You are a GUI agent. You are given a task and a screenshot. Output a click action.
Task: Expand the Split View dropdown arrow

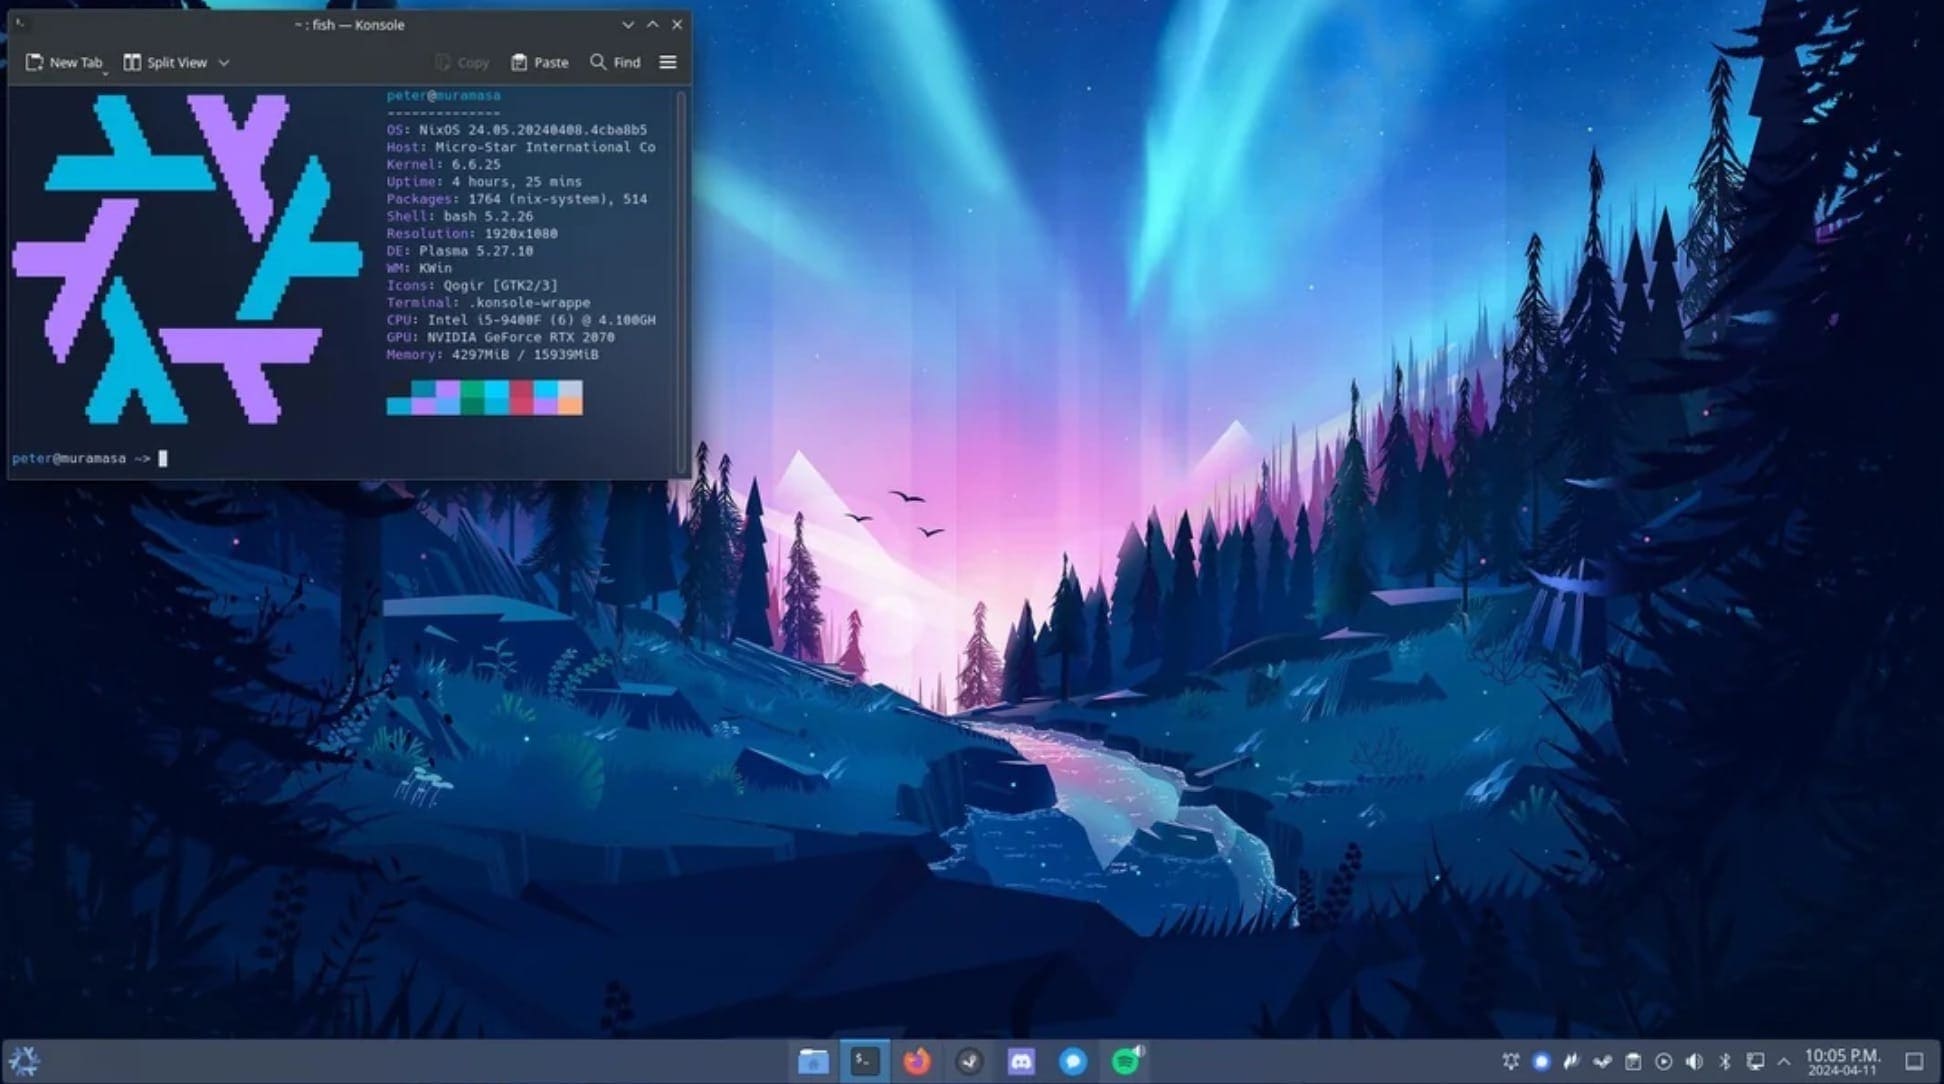point(224,62)
